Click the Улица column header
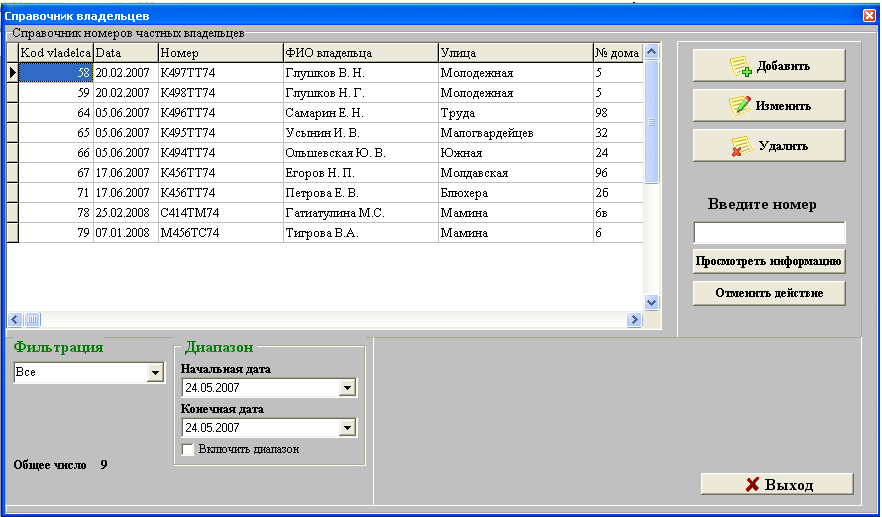 click(516, 53)
